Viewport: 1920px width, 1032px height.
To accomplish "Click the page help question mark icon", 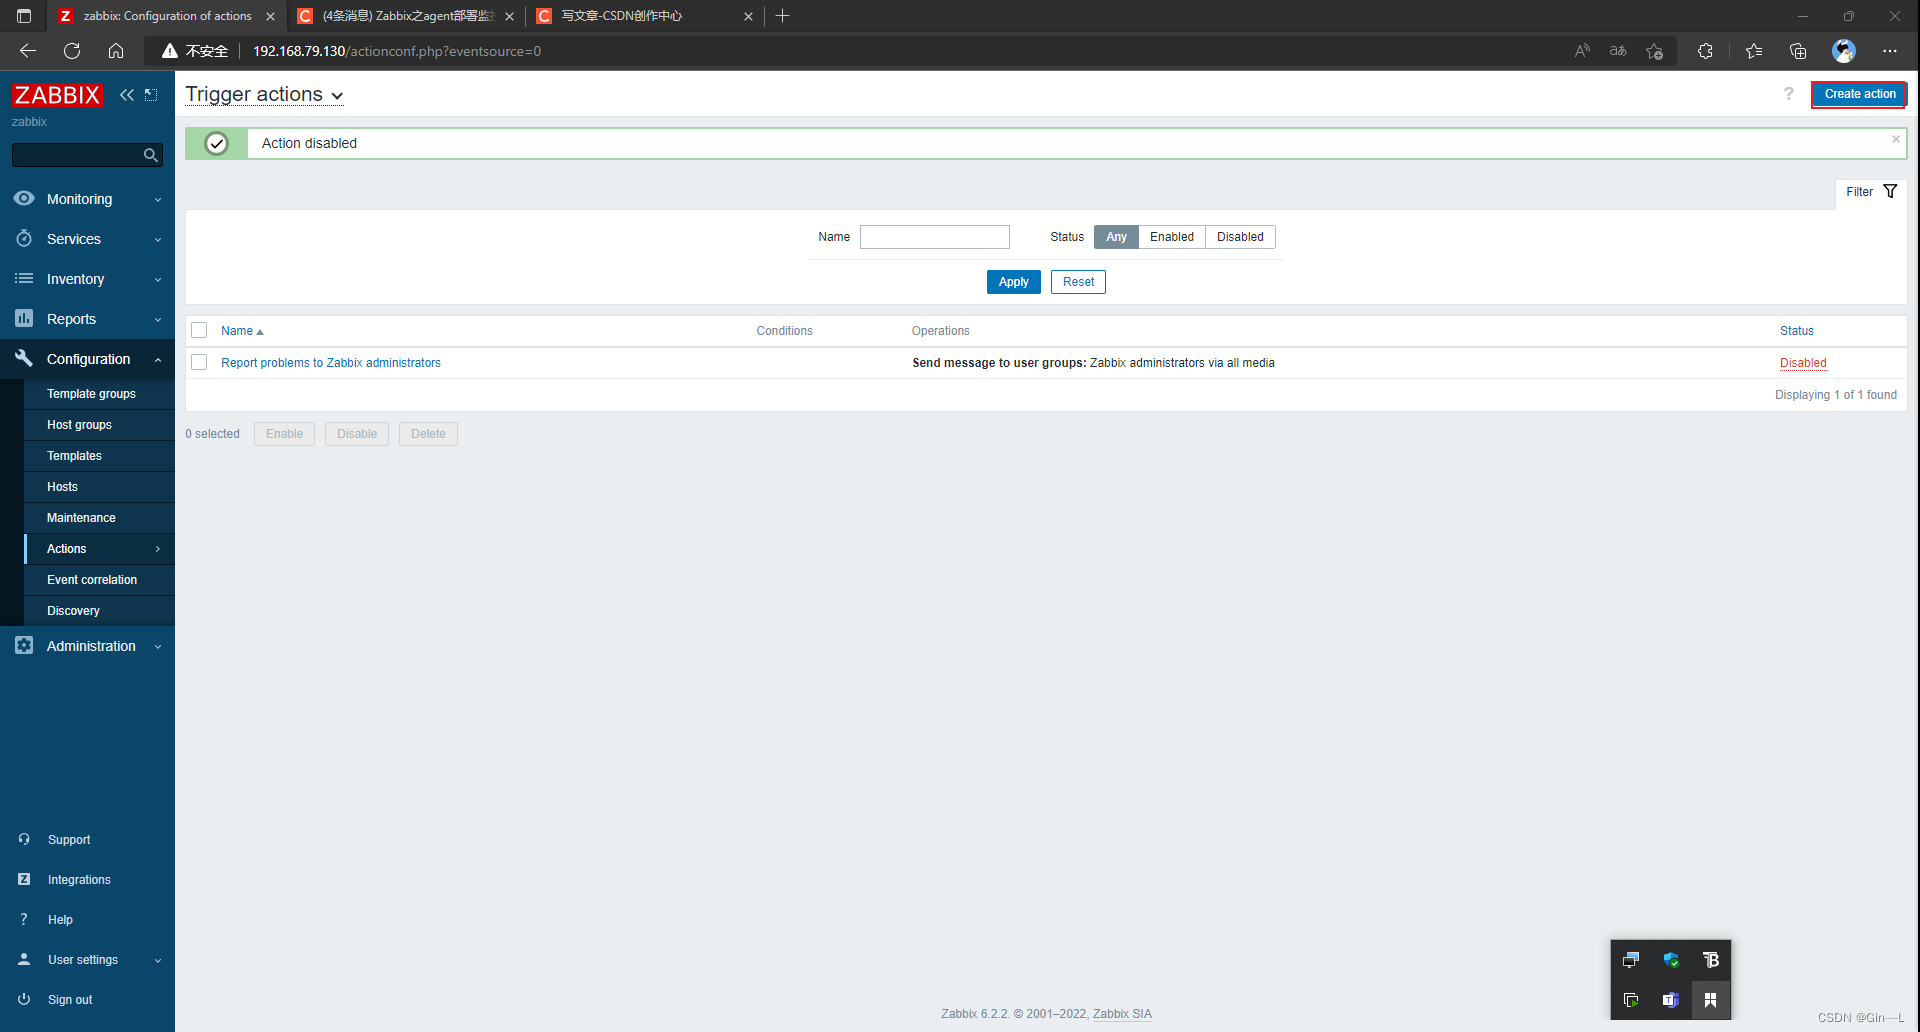I will (1789, 94).
